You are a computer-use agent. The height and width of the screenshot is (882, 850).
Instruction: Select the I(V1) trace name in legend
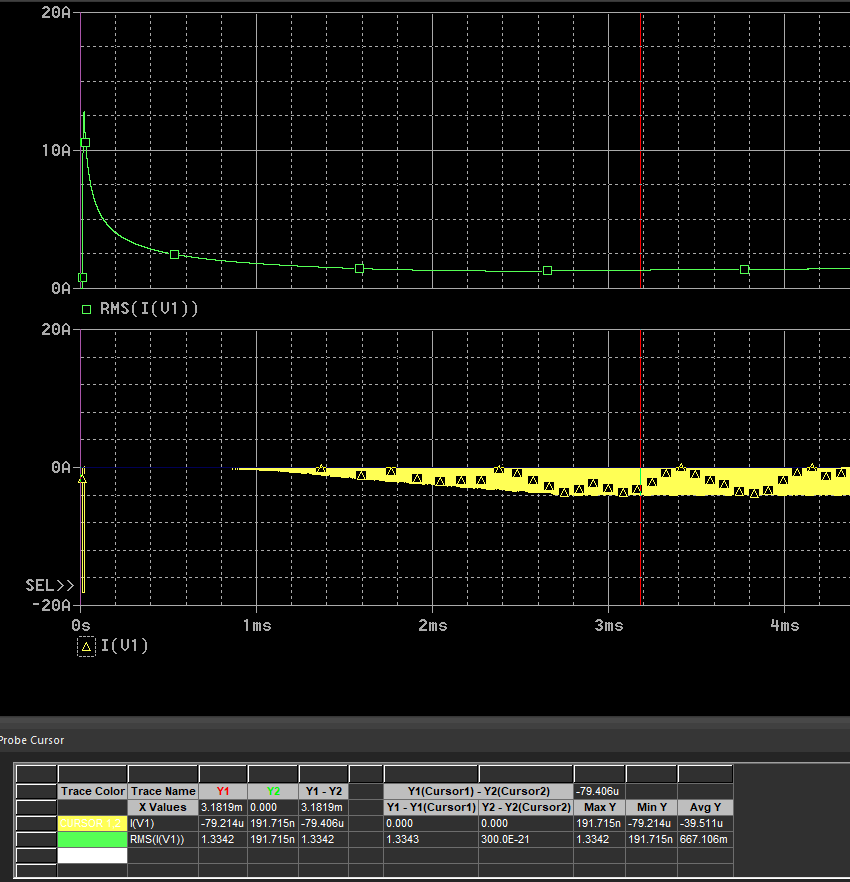coord(124,645)
